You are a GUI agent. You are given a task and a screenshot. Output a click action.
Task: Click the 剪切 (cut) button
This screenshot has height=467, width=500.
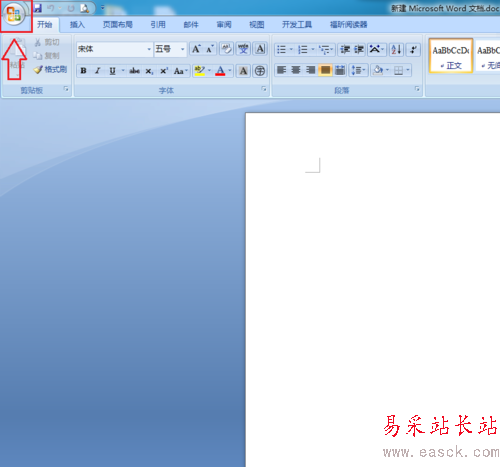[47, 42]
